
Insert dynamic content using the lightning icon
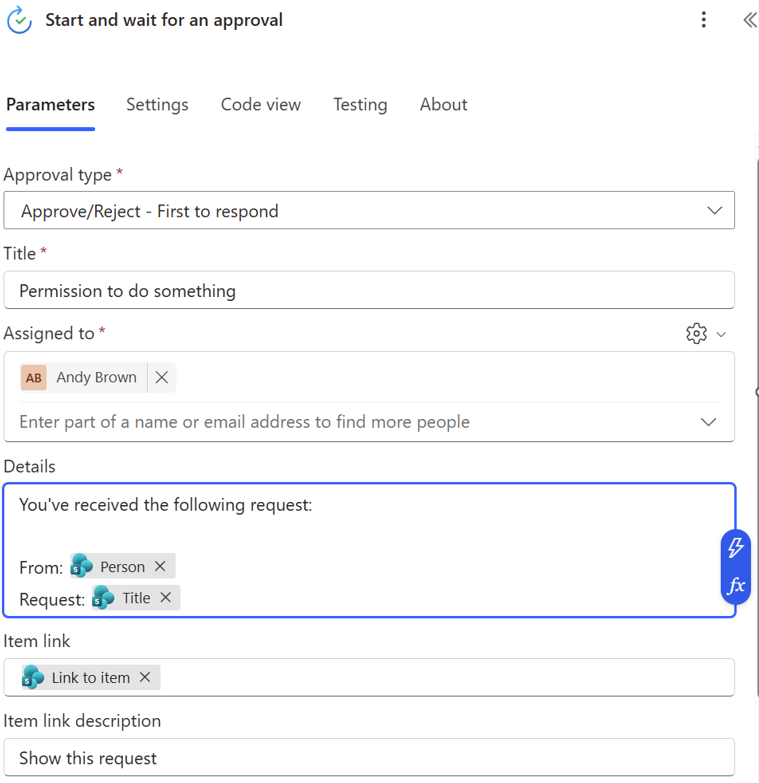coord(736,548)
